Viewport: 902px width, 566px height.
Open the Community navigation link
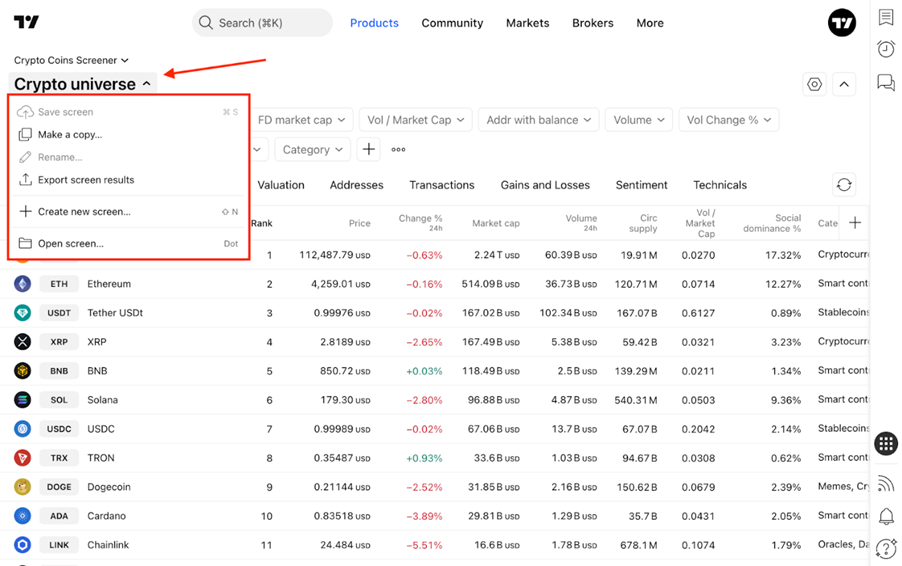pos(452,23)
